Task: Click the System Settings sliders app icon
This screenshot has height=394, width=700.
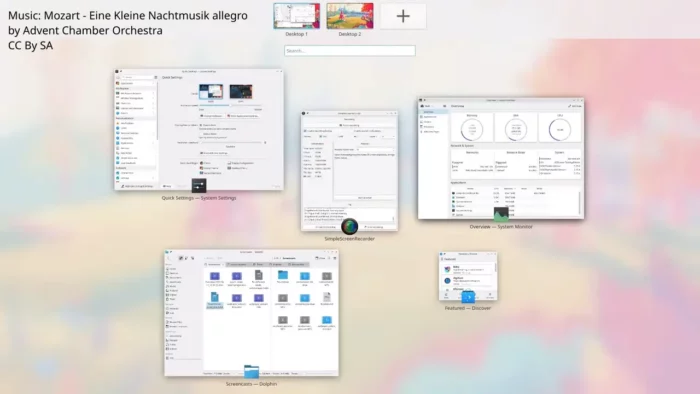Action: click(x=199, y=185)
